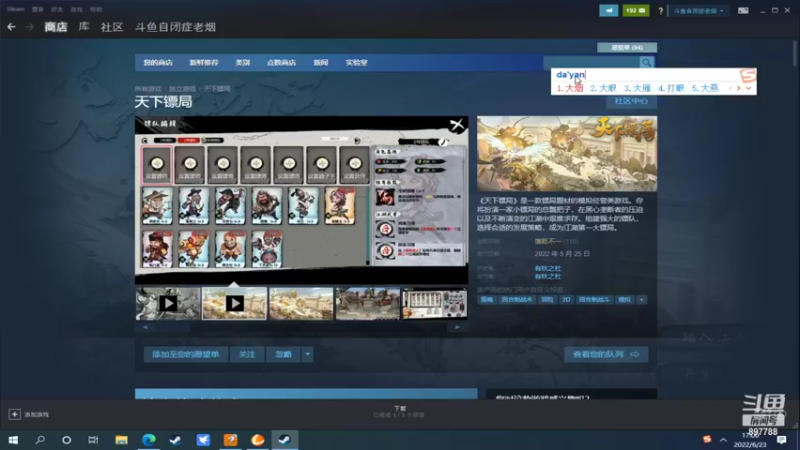The height and width of the screenshot is (450, 800).
Task: Go forward with the right arrow
Action: tap(30, 27)
